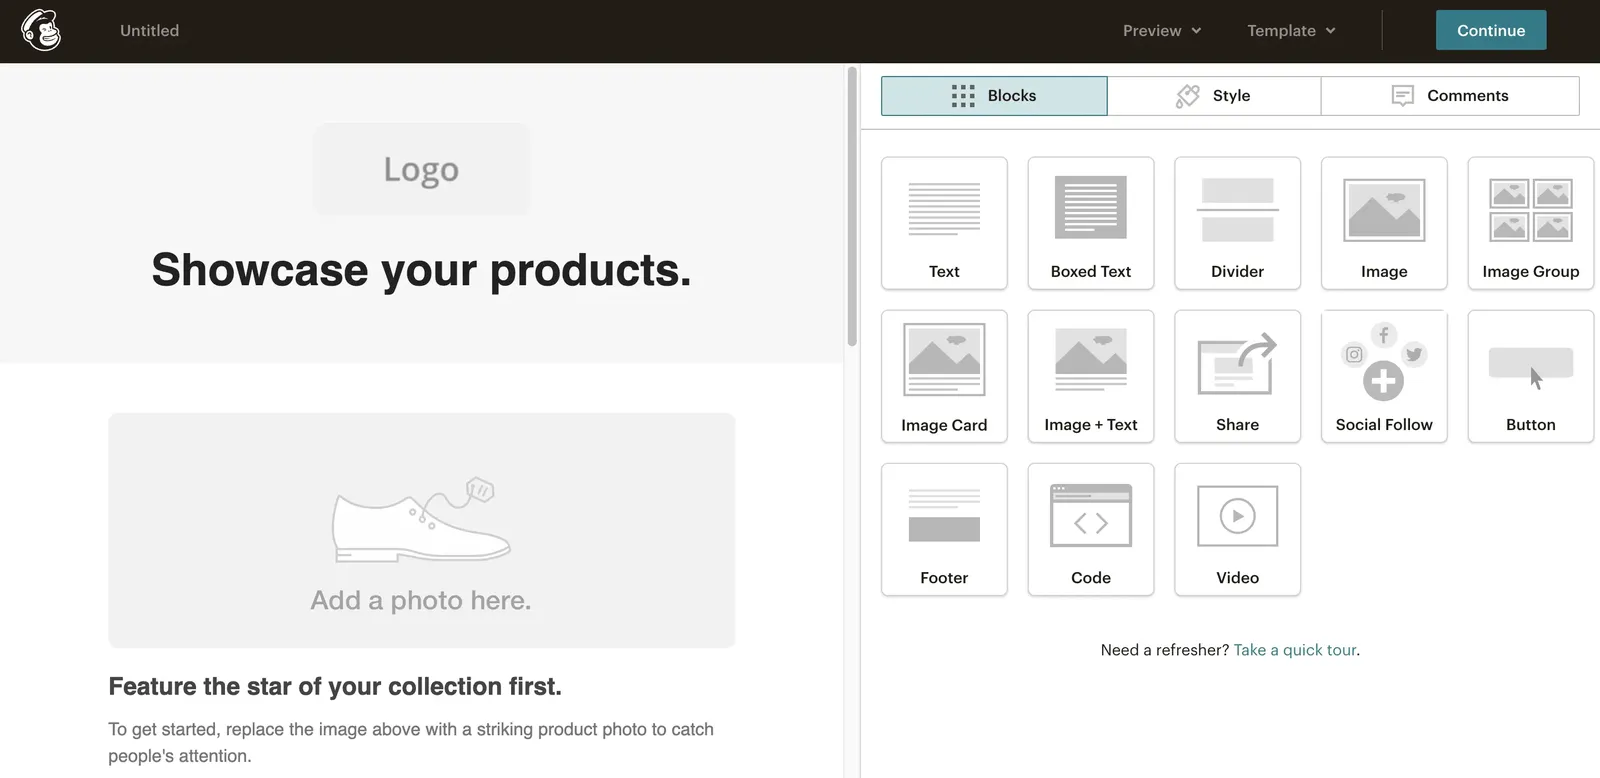This screenshot has width=1600, height=778.
Task: Add a Video block
Action: point(1237,529)
